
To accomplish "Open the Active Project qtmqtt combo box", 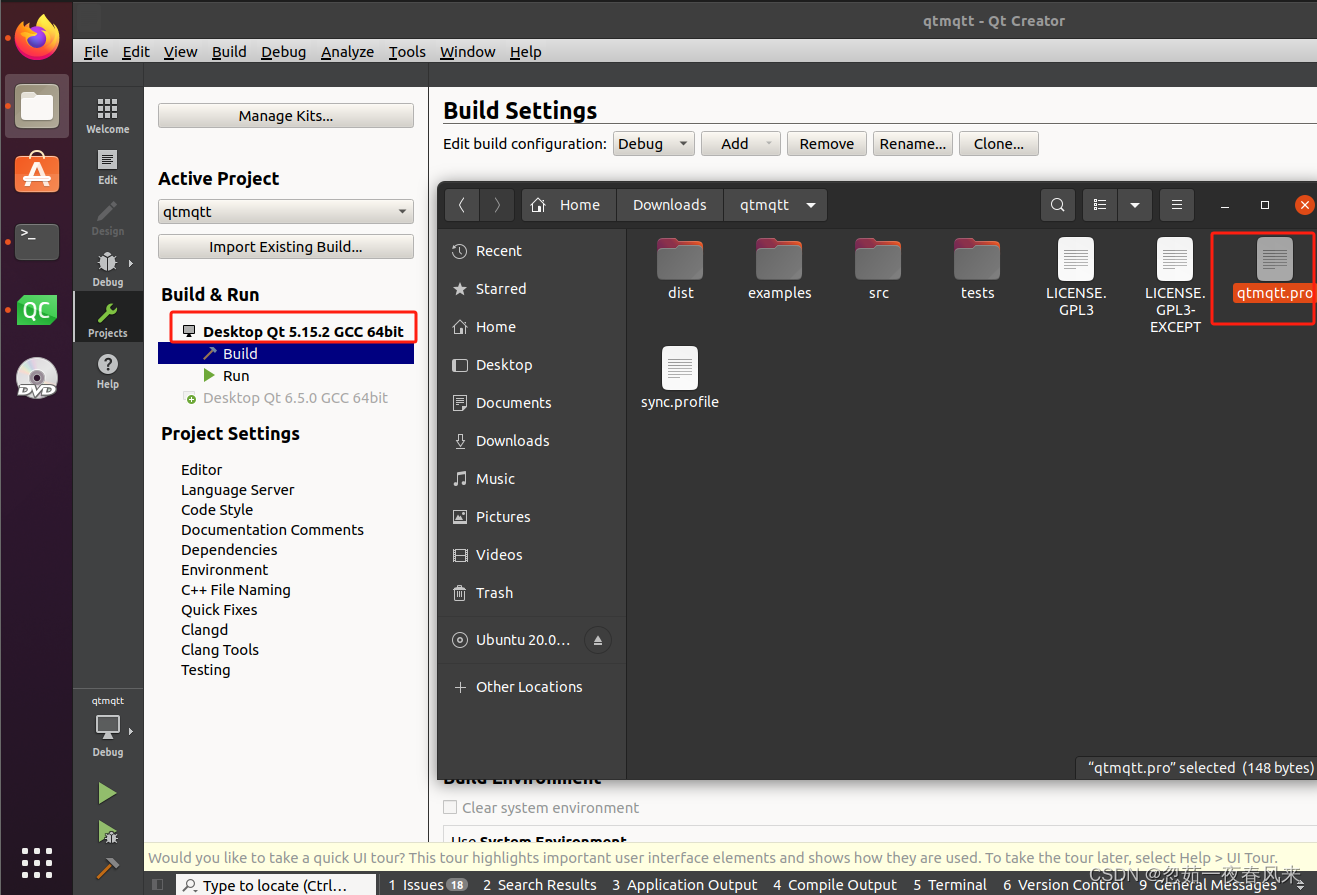I will click(286, 212).
